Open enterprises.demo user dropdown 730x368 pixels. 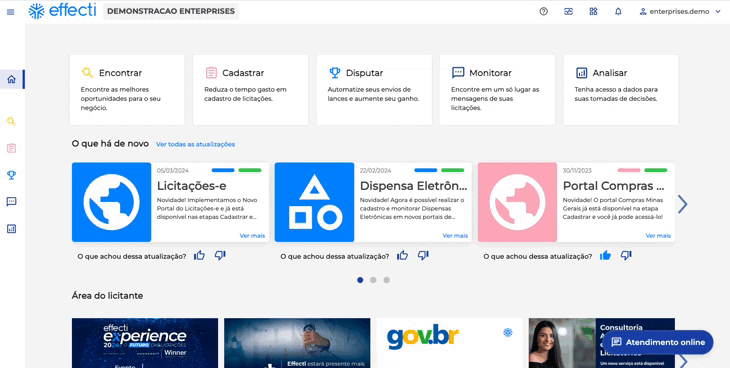[680, 12]
